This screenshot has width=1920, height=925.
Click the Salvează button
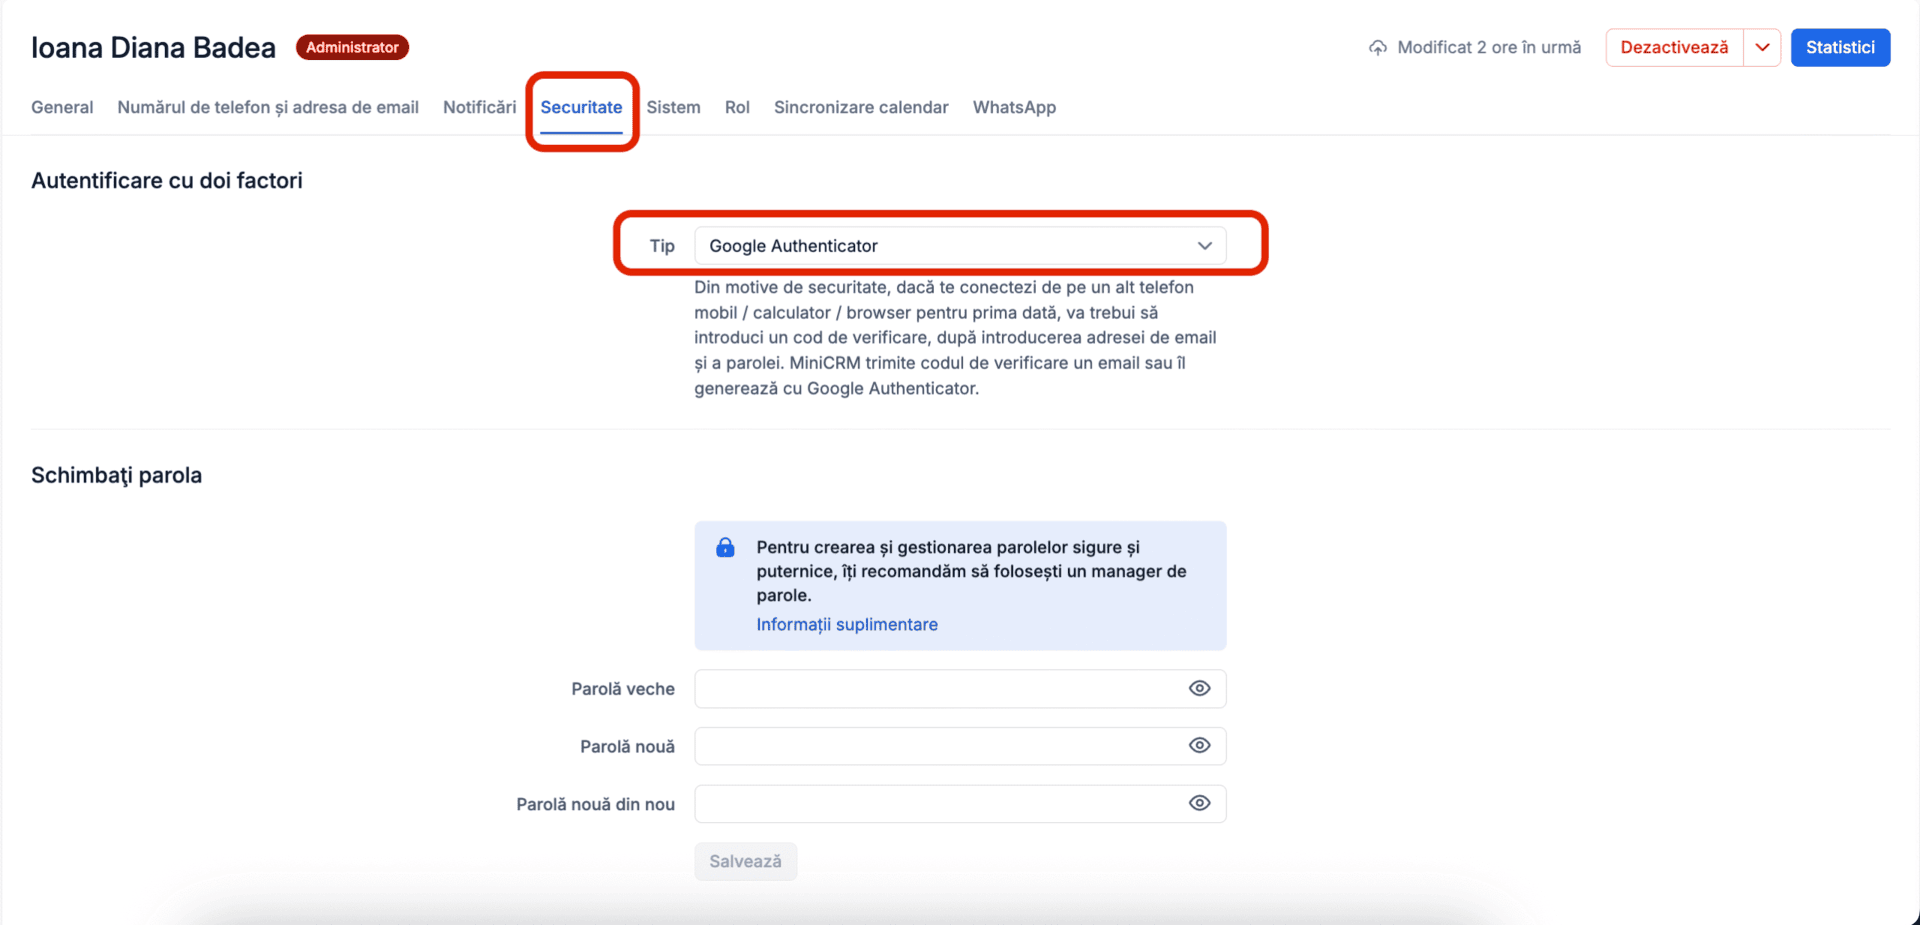tap(745, 861)
